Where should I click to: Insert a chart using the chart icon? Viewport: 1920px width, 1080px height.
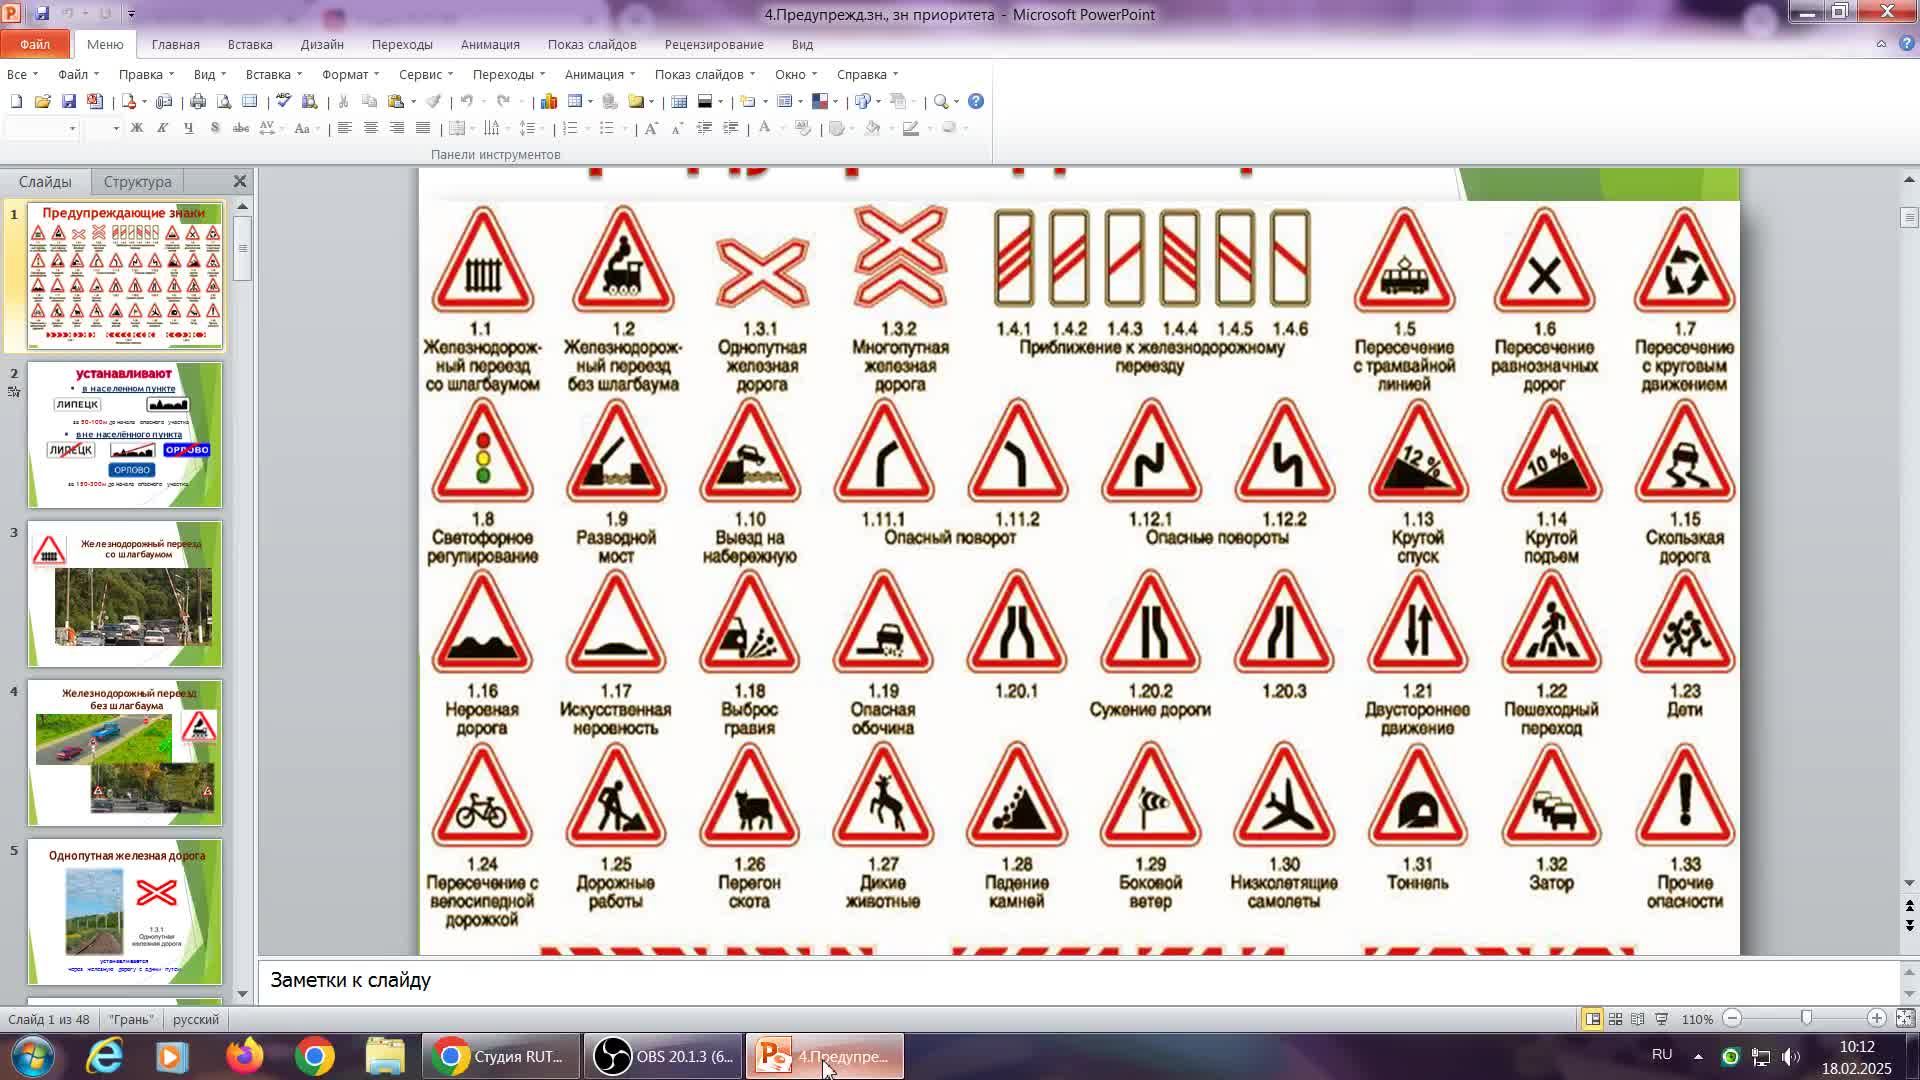point(549,101)
